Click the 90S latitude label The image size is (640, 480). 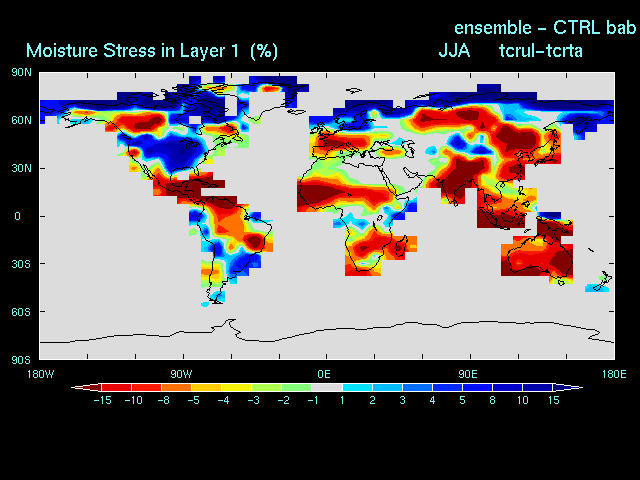(21, 360)
